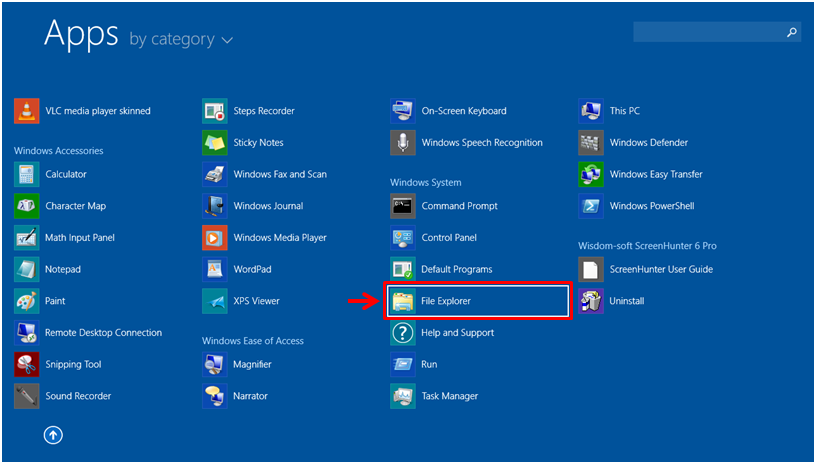
Task: Open the XPS Viewer icon
Action: 215,301
